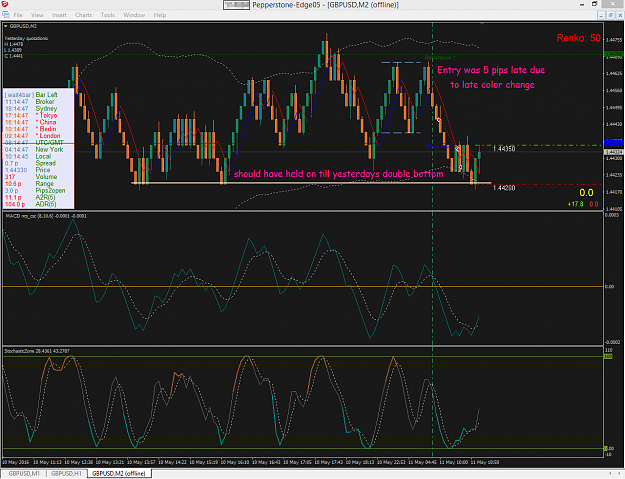Switch to the GBPUSD,M1 chart tab

pyautogui.click(x=24, y=473)
